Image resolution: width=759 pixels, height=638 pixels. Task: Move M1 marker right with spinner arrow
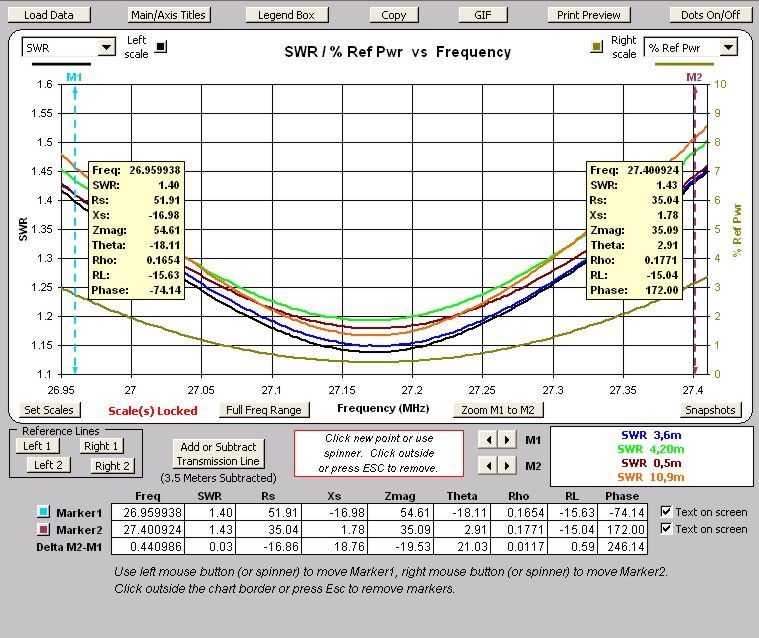[x=507, y=440]
